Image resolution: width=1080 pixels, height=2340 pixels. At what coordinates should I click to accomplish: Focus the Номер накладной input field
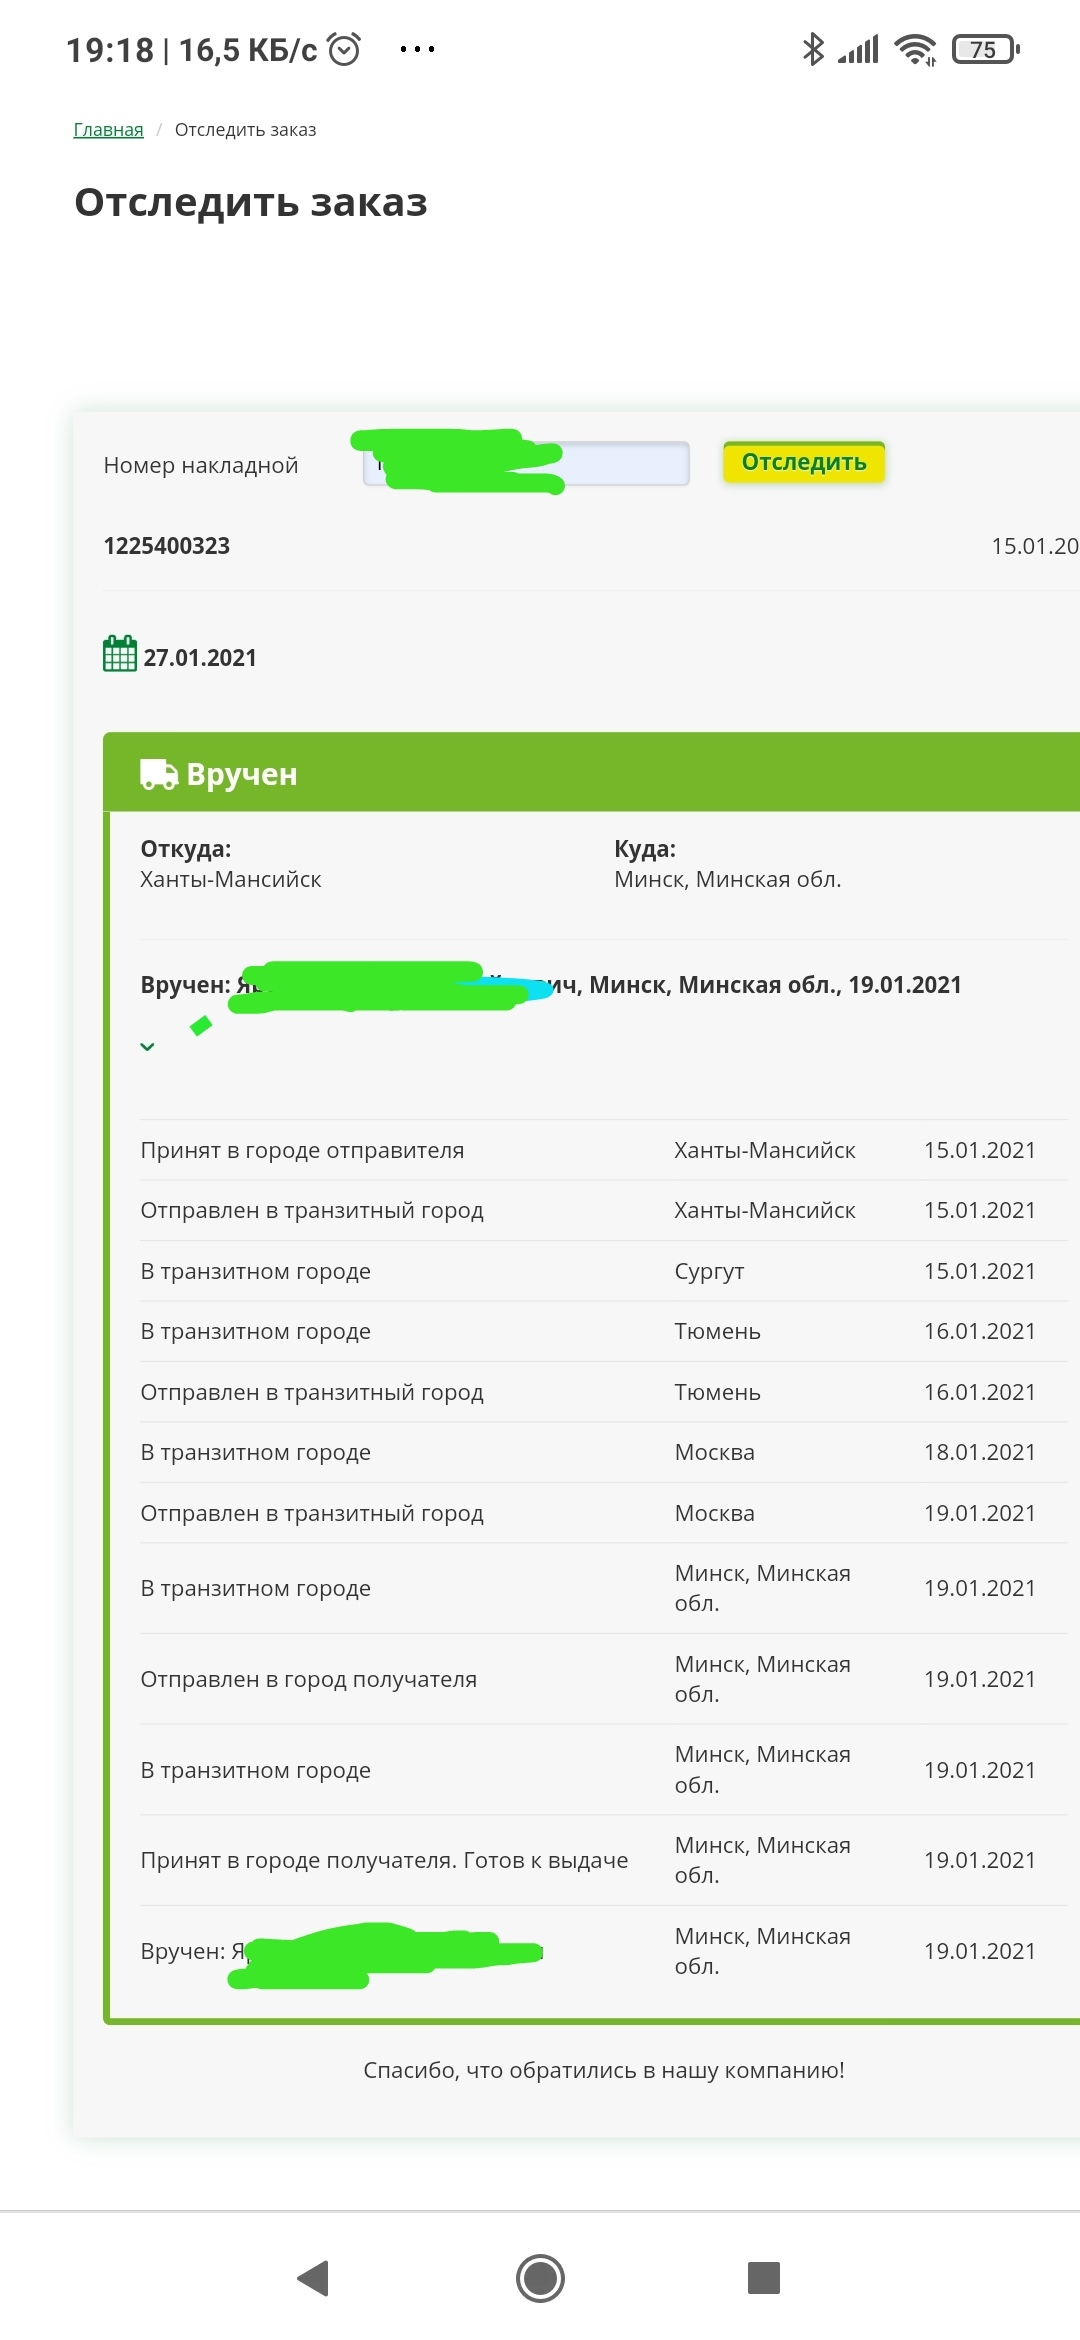point(620,464)
